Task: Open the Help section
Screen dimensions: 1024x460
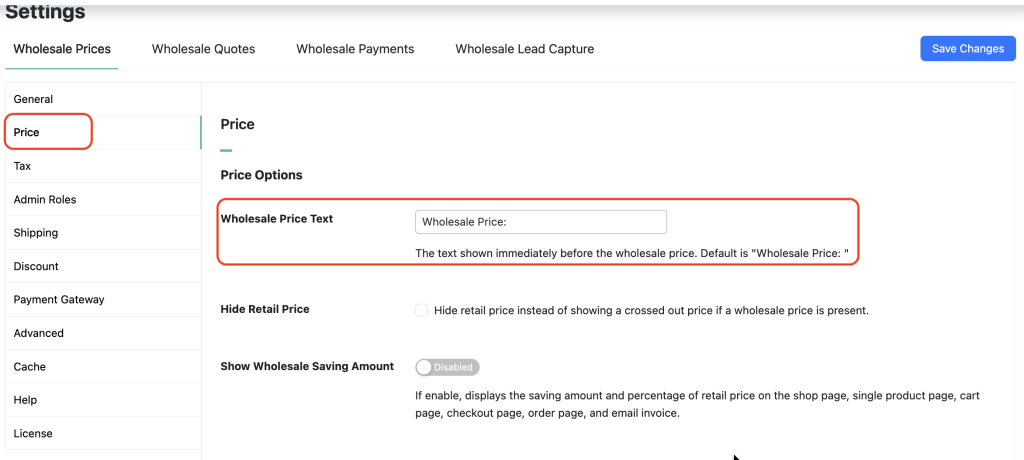Action: (26, 400)
